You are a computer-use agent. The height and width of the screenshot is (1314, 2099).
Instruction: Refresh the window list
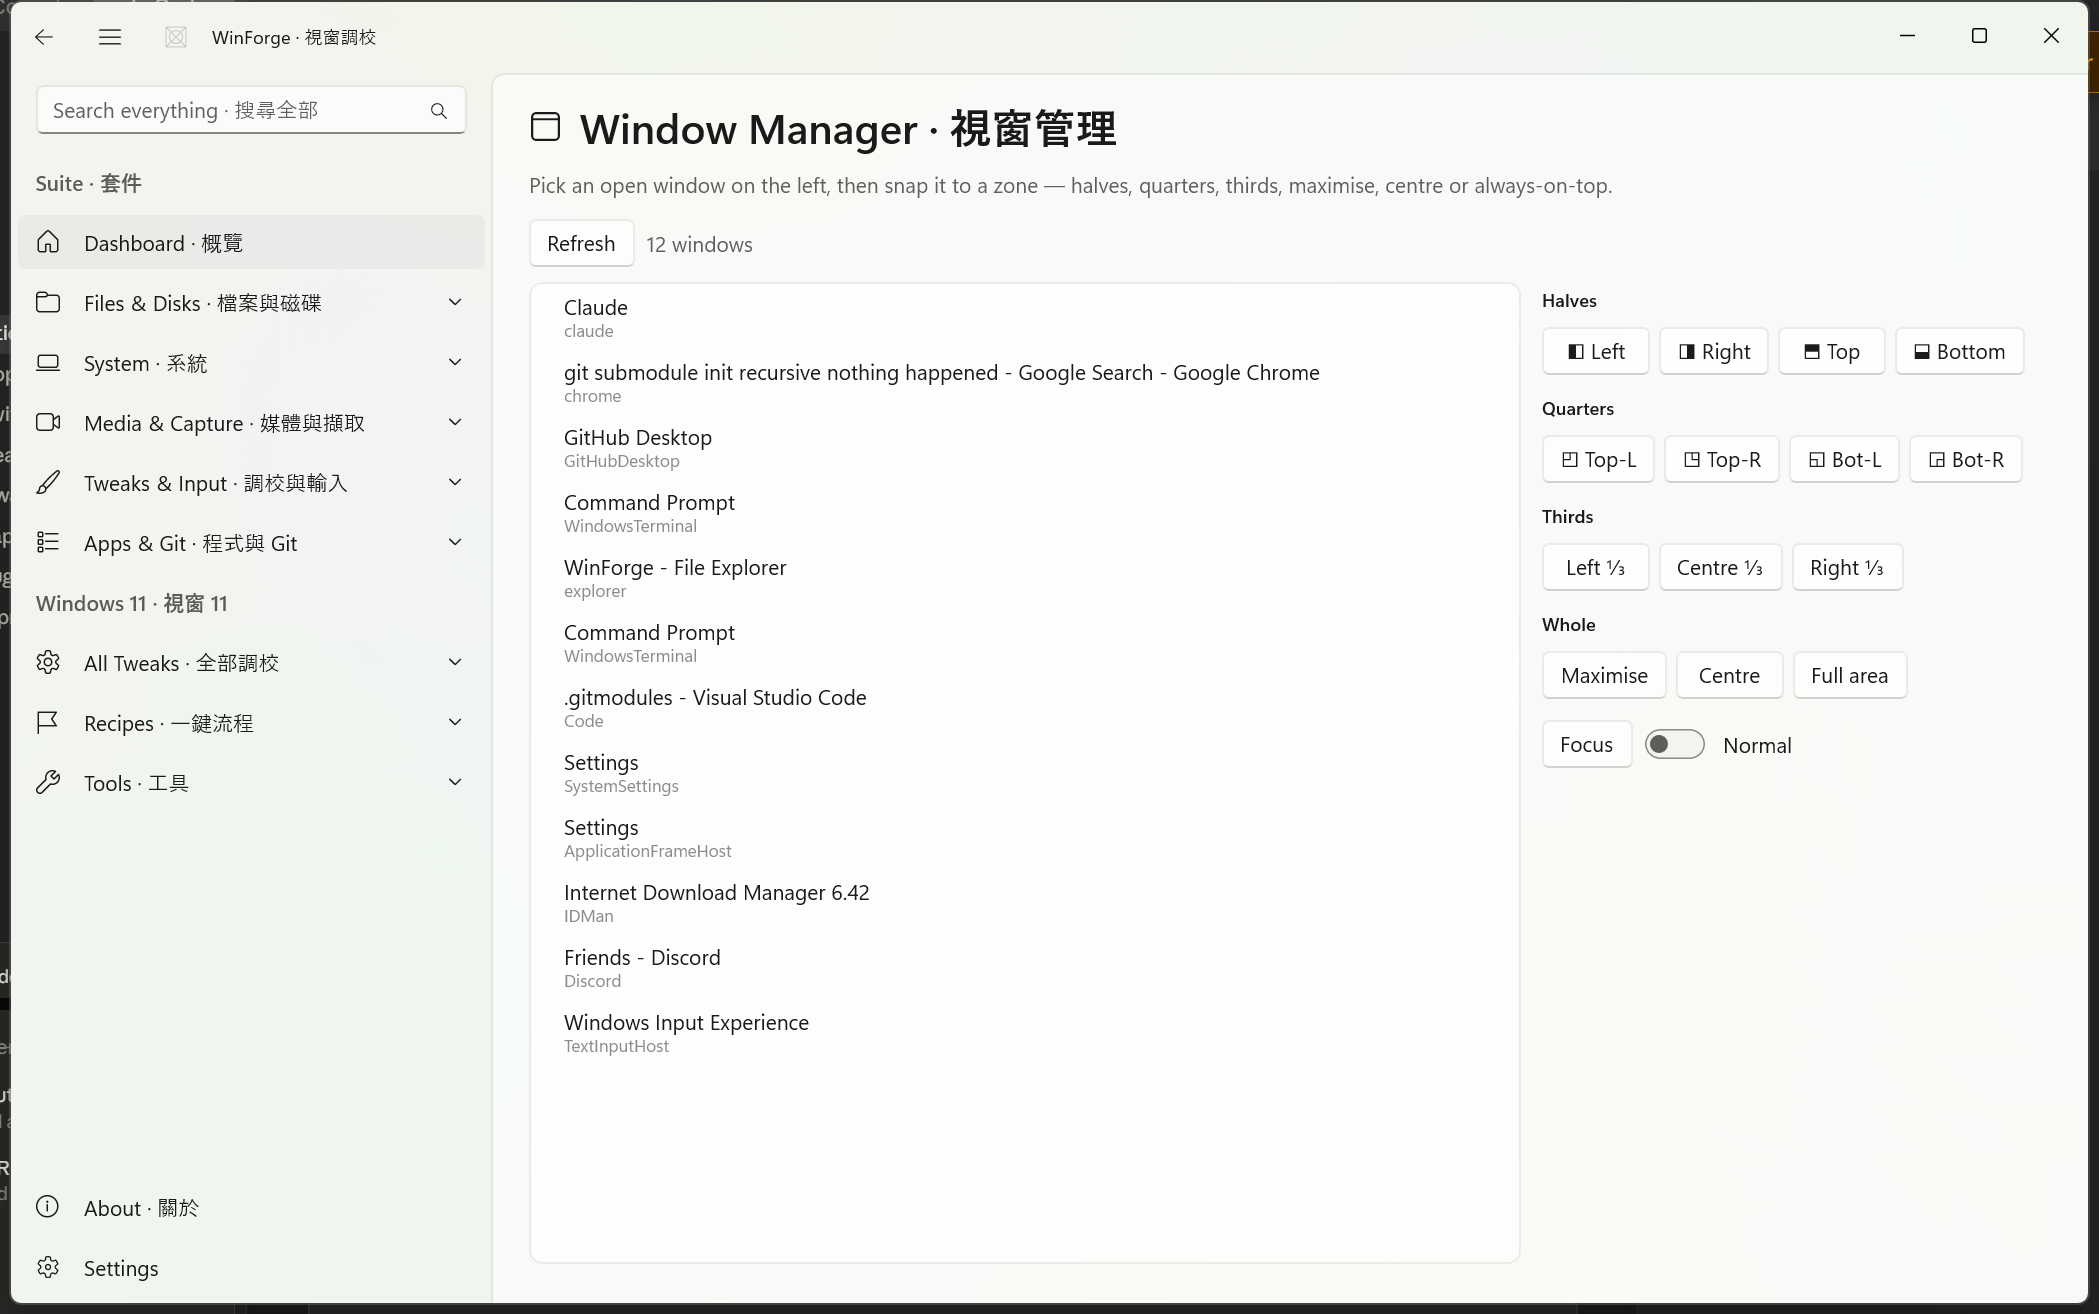(581, 243)
